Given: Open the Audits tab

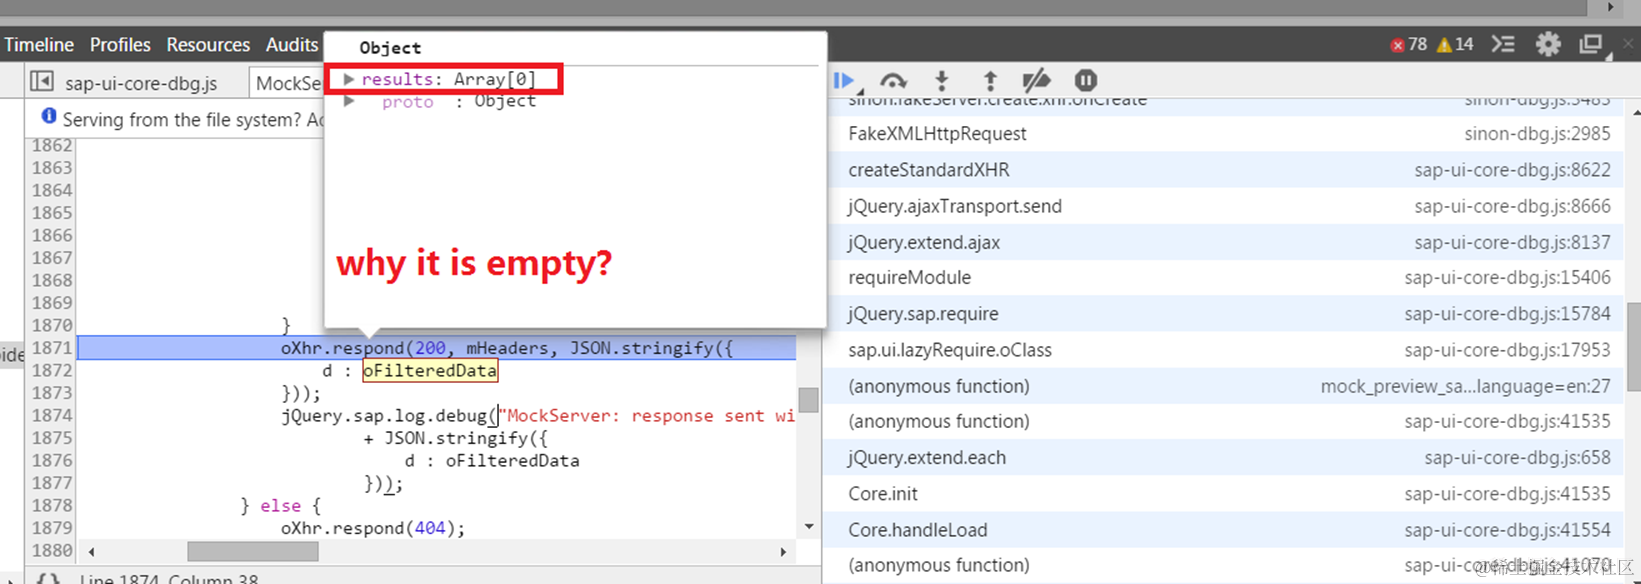Looking at the screenshot, I should 291,45.
